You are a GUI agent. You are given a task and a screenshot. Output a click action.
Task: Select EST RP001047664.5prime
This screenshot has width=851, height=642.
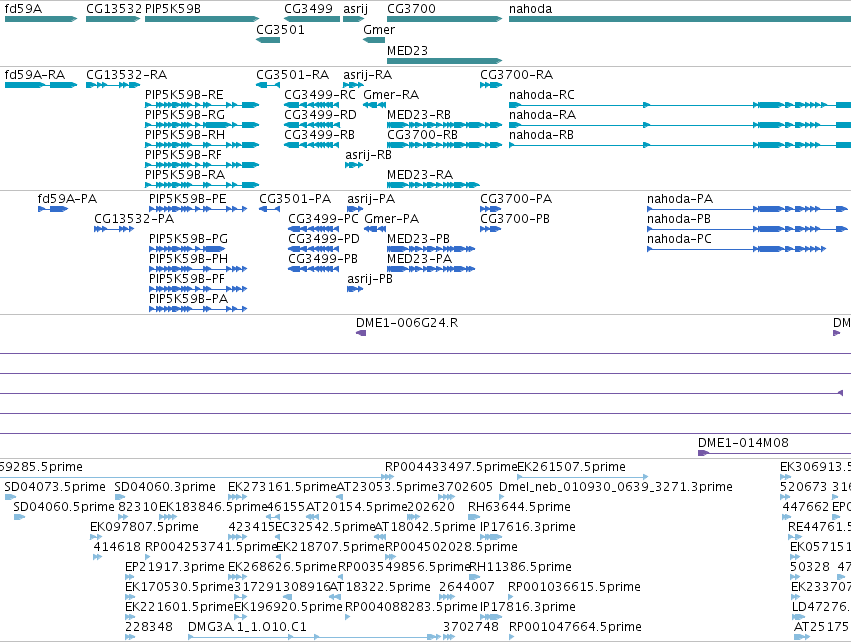(x=575, y=627)
